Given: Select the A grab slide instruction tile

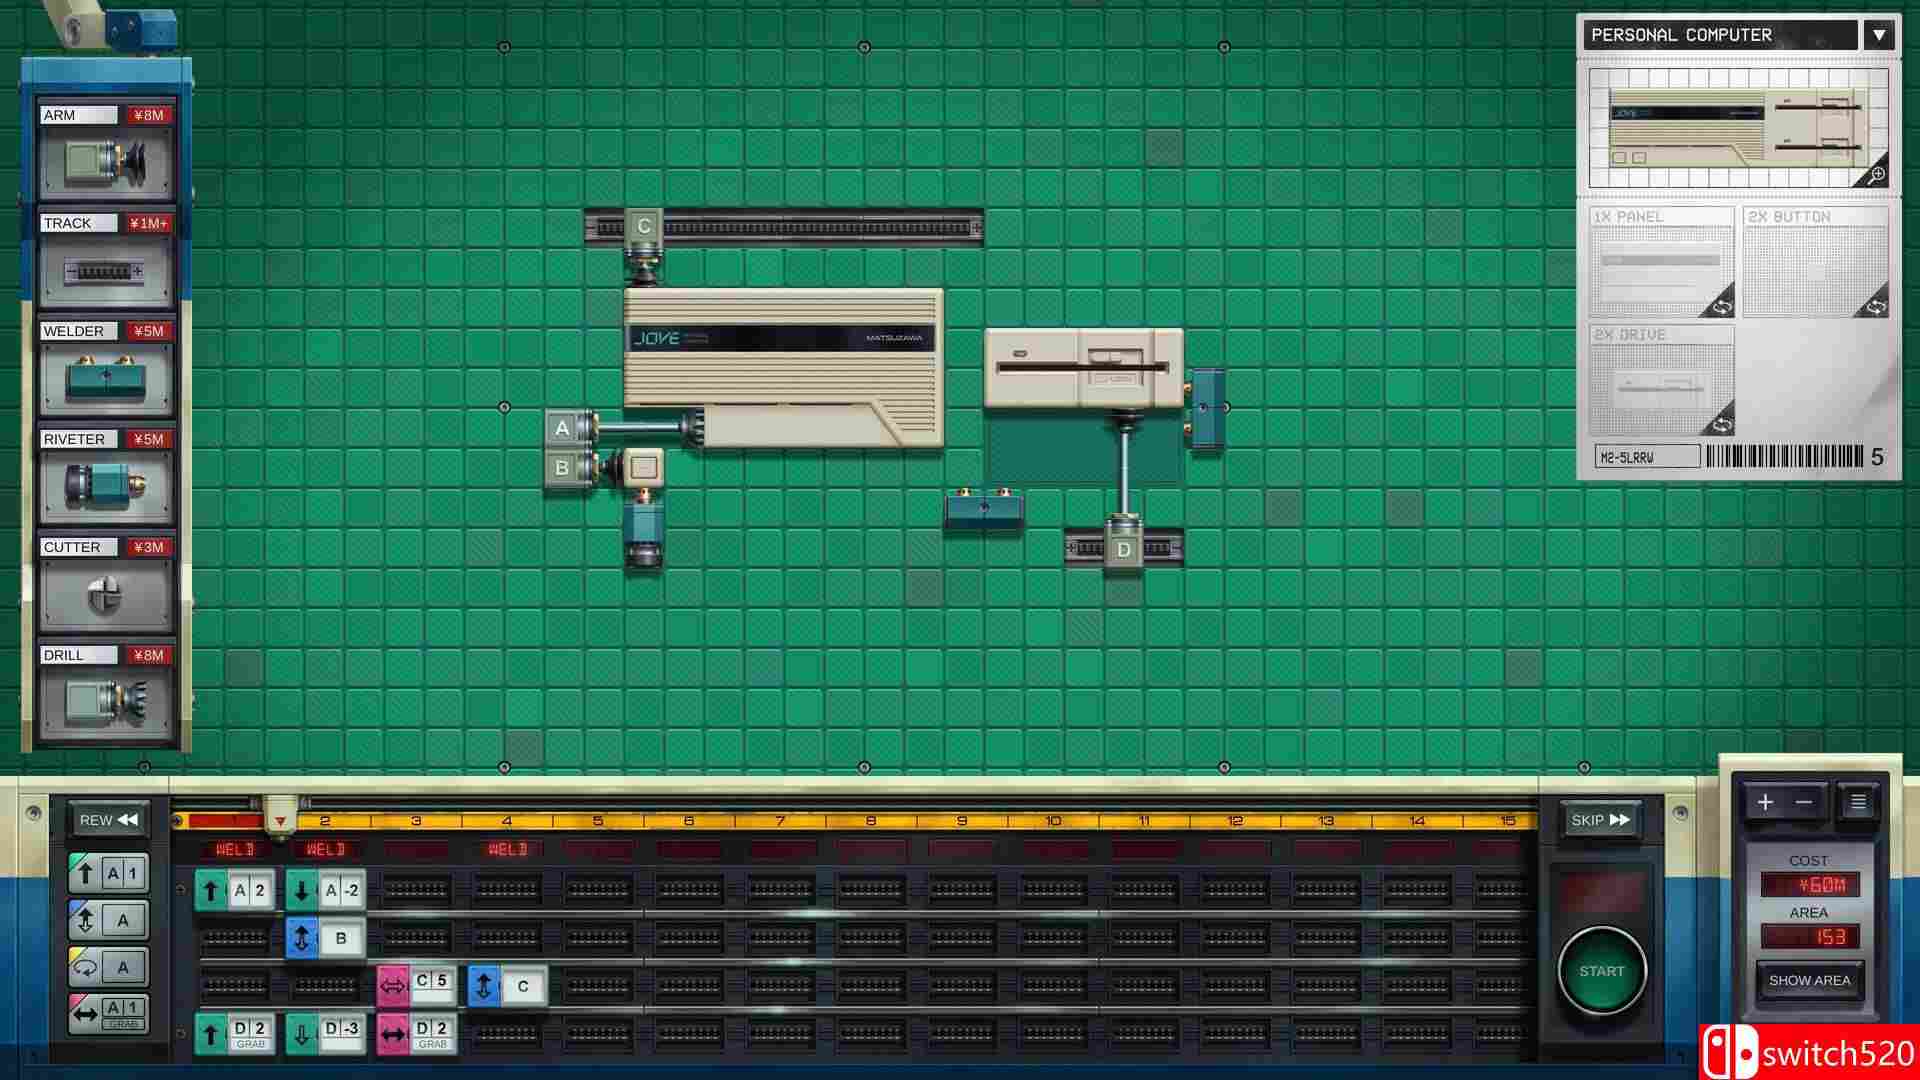Looking at the screenshot, I should click(108, 1013).
